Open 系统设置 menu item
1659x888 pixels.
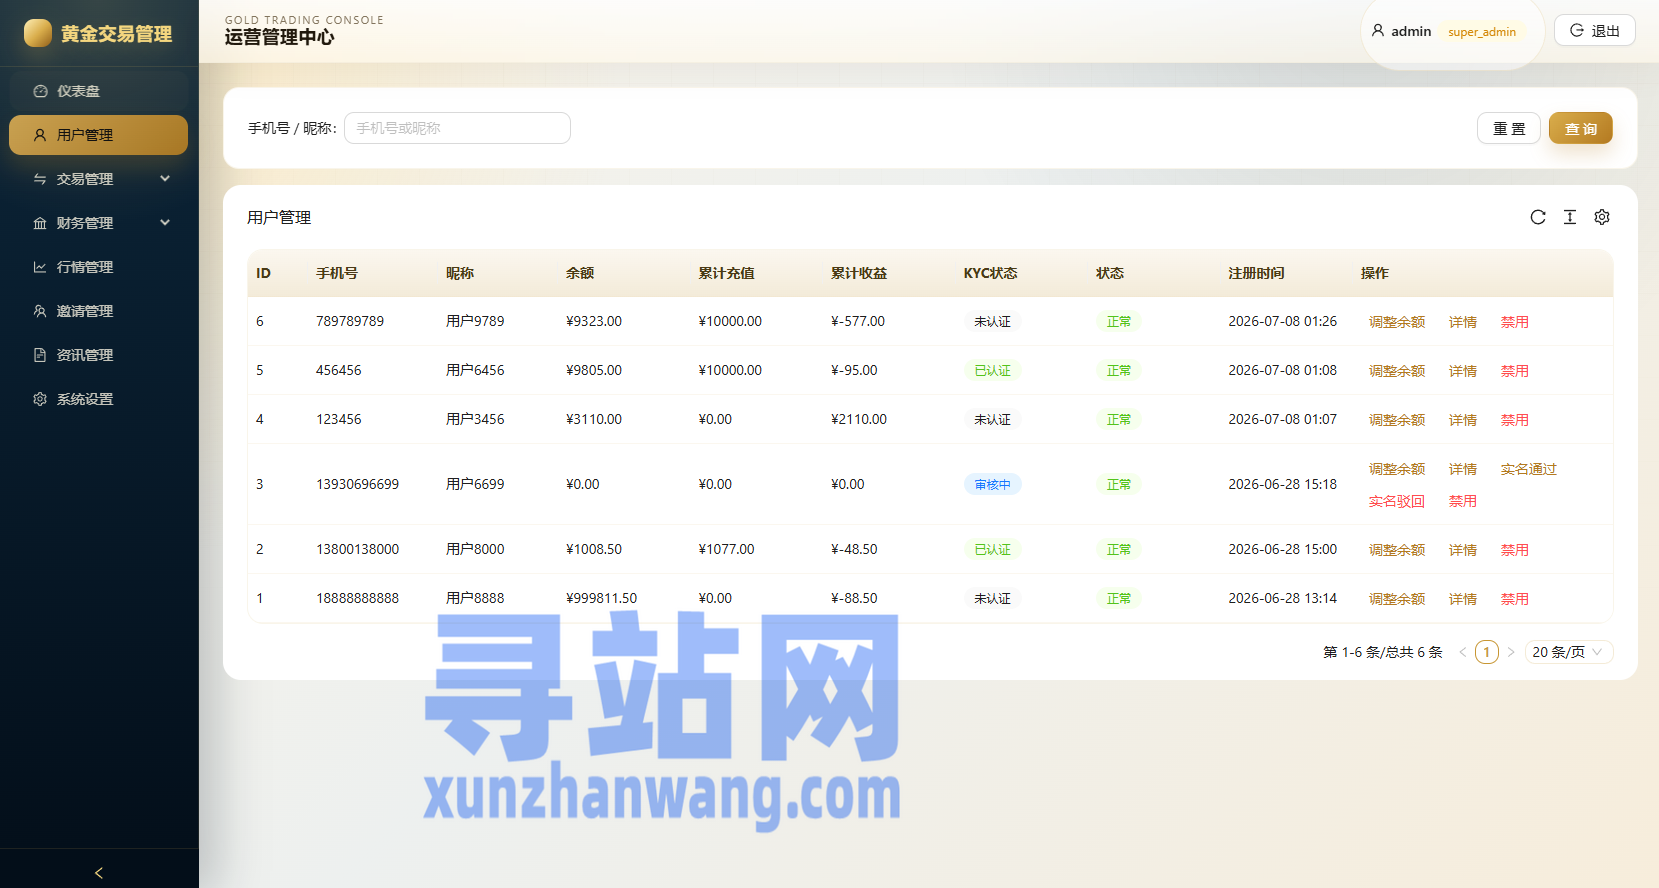click(98, 399)
